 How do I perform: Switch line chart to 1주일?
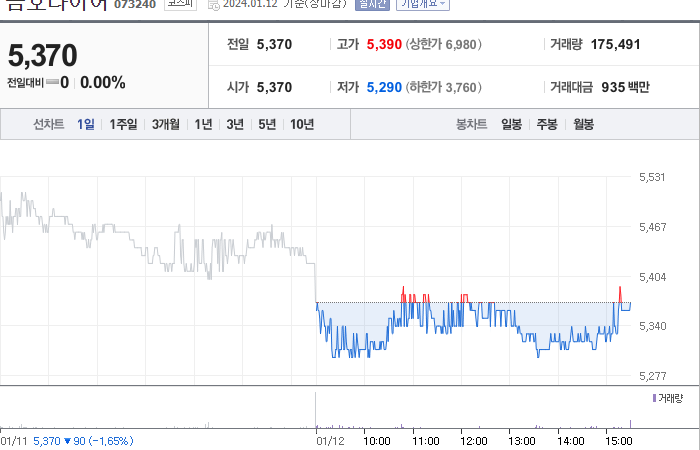(123, 124)
